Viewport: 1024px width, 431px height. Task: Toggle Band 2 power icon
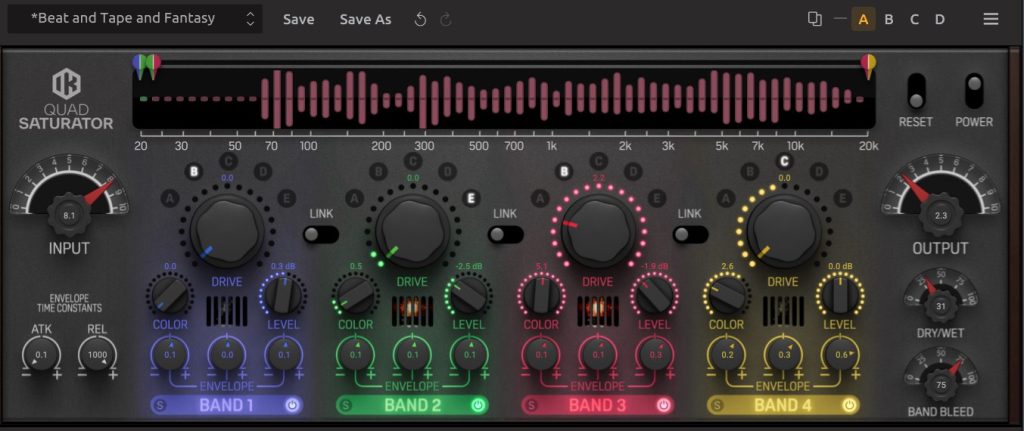(x=478, y=405)
